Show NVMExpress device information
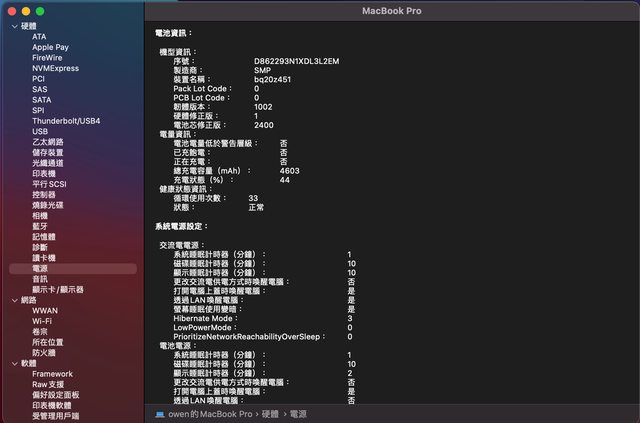Viewport: 640px width, 423px height. tap(55, 68)
